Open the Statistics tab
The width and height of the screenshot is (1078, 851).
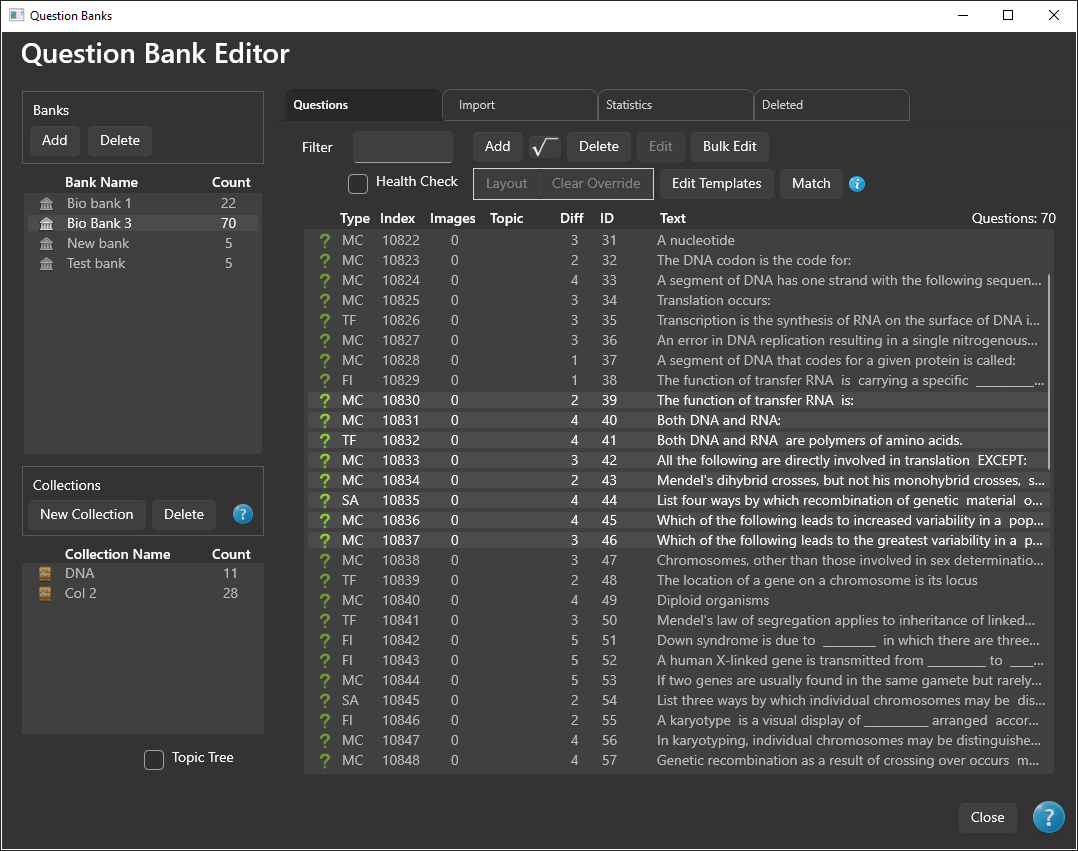click(675, 105)
